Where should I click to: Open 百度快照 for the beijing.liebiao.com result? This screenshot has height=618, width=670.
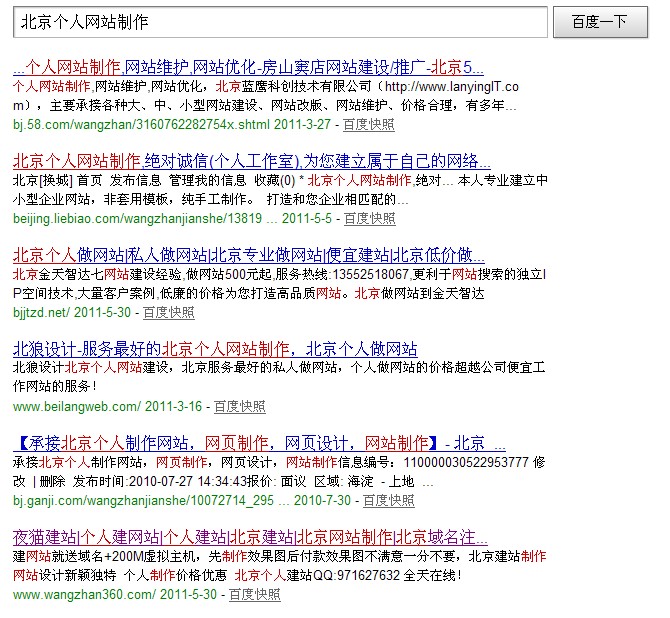(368, 218)
